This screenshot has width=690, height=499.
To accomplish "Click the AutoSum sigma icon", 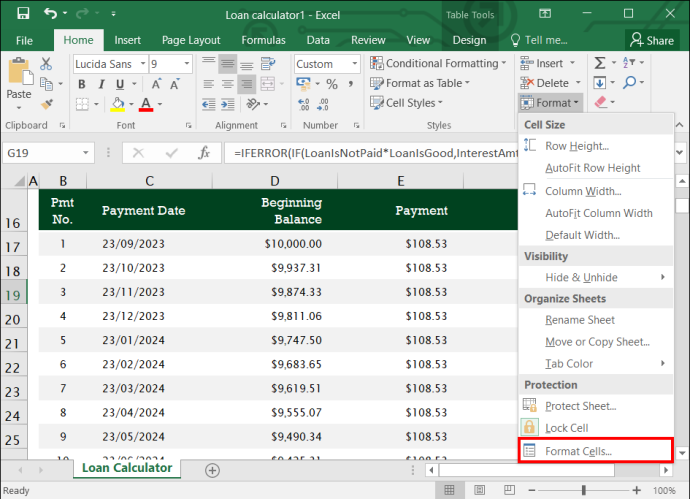I will [x=599, y=63].
